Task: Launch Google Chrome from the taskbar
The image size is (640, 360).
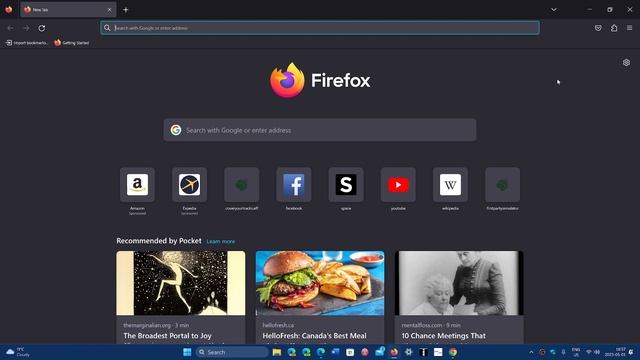Action: pyautogui.click(x=453, y=352)
